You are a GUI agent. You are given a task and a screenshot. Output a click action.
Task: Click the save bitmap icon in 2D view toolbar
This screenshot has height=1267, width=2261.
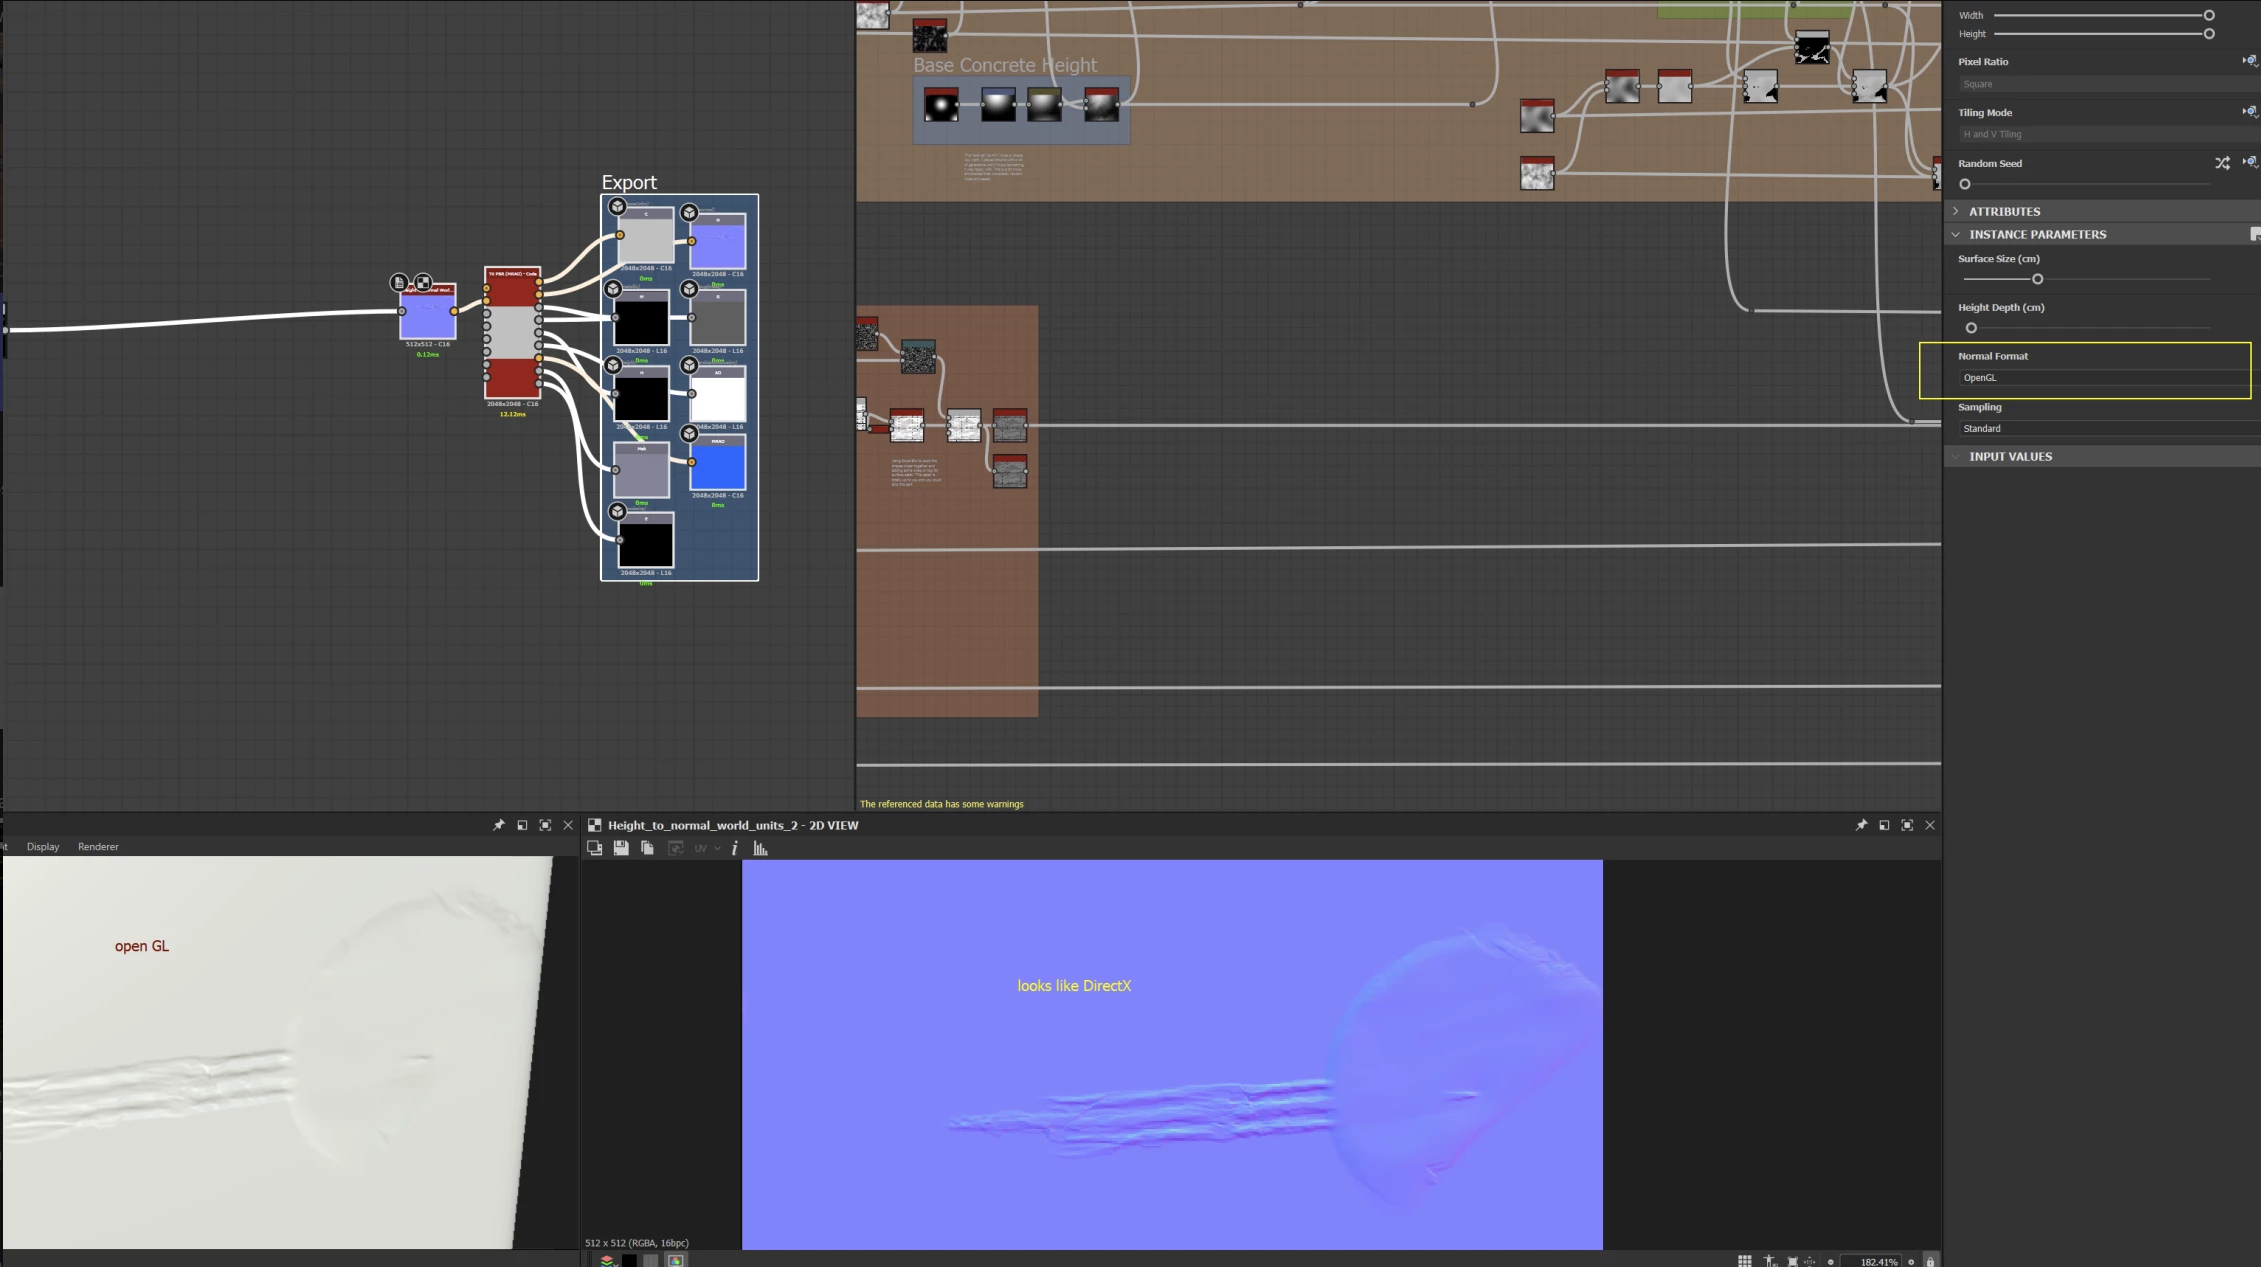[621, 848]
